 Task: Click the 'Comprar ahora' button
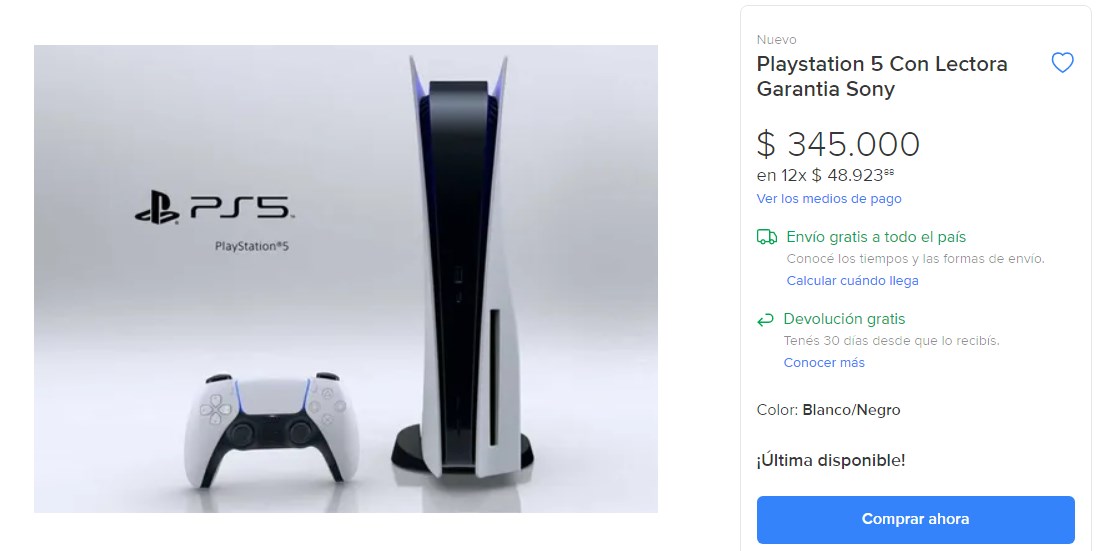916,519
